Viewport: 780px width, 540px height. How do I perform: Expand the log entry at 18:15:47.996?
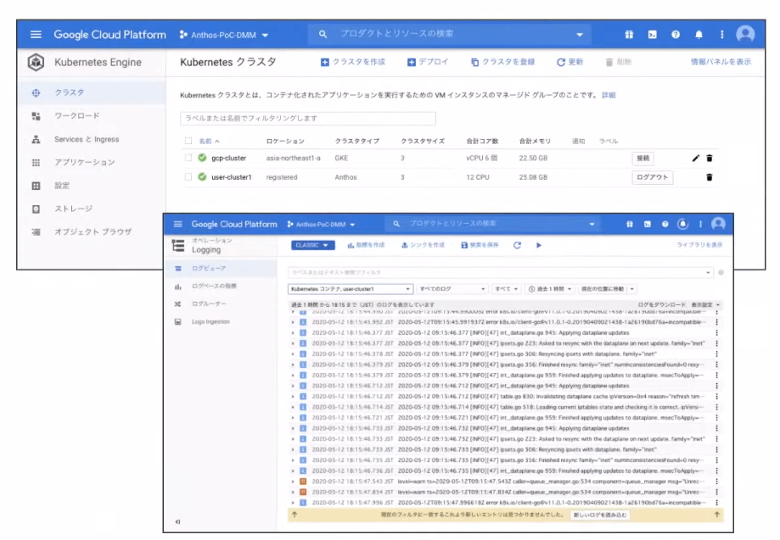(293, 503)
